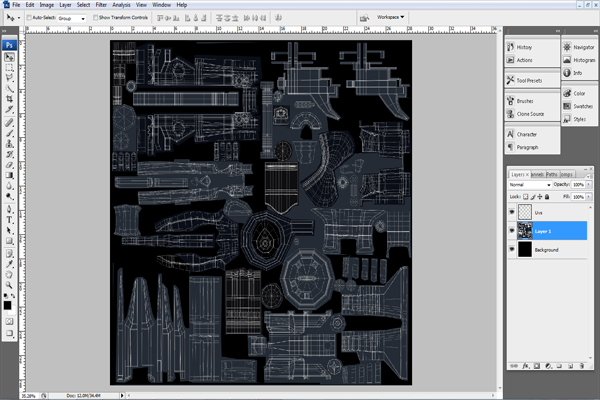Select the Shape tool
The image size is (600, 400).
click(x=10, y=241)
